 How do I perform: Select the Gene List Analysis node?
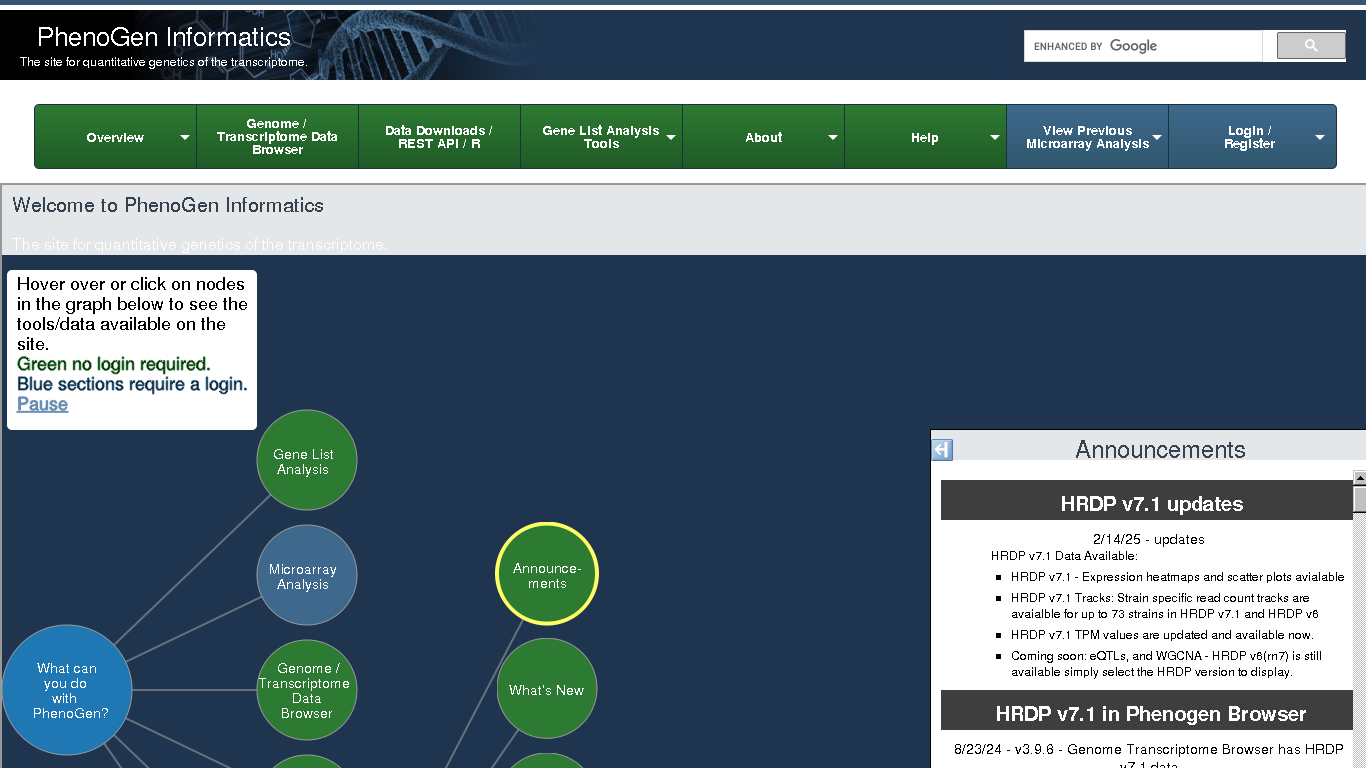(x=306, y=461)
